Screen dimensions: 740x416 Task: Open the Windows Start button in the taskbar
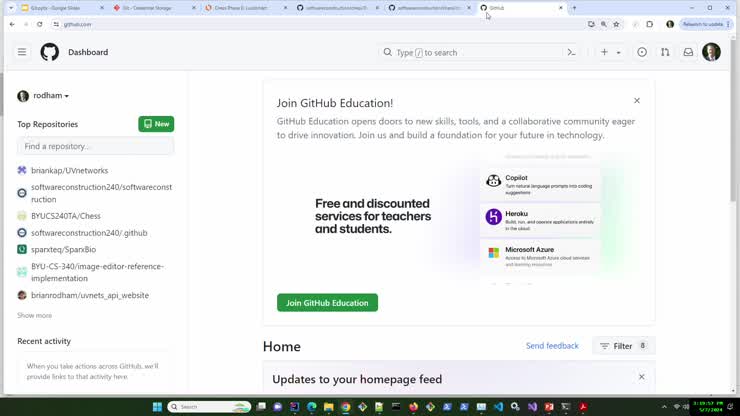[157, 407]
